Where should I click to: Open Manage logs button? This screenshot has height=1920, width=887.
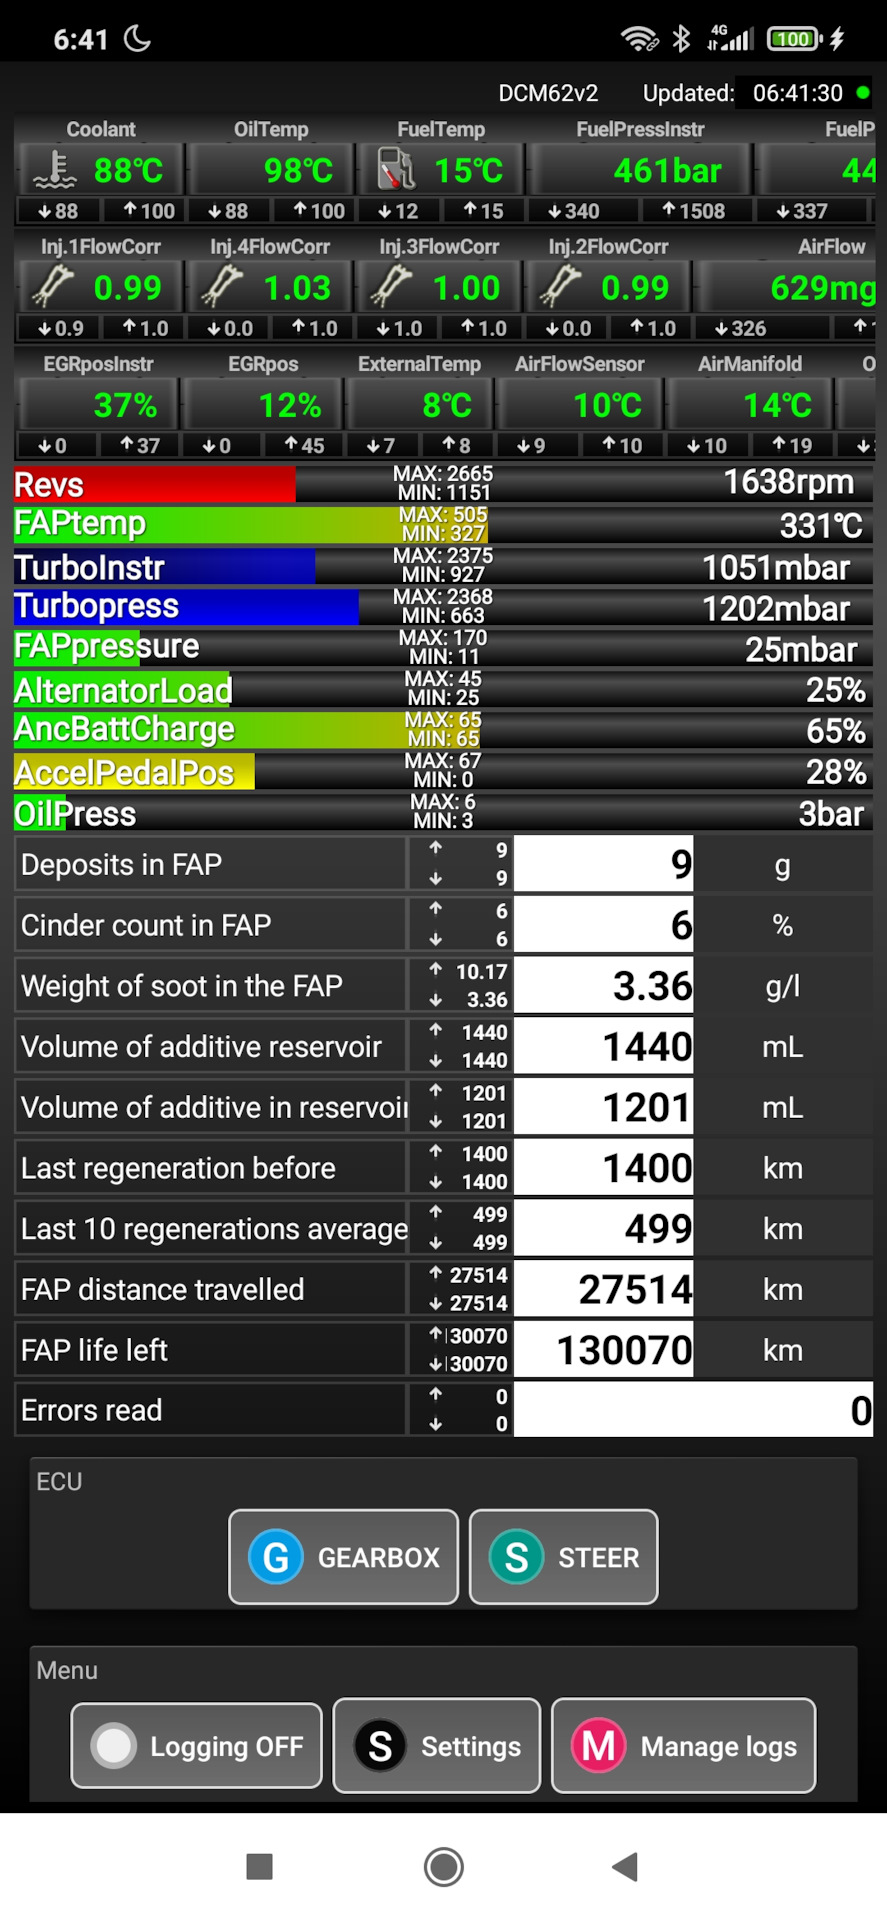click(x=684, y=1746)
